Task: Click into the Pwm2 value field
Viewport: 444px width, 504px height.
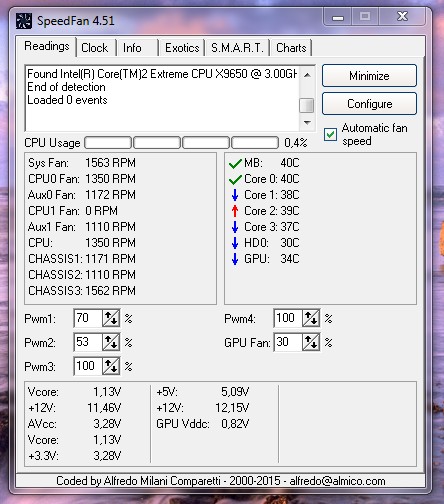Action: point(88,342)
